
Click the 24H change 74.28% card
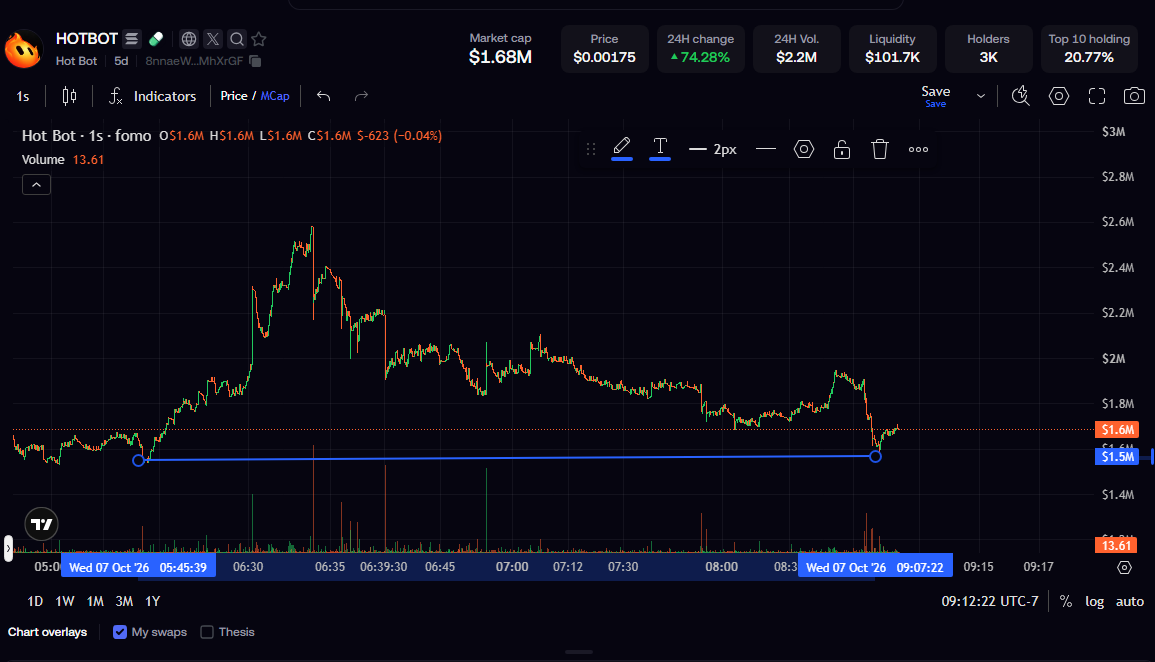point(701,49)
